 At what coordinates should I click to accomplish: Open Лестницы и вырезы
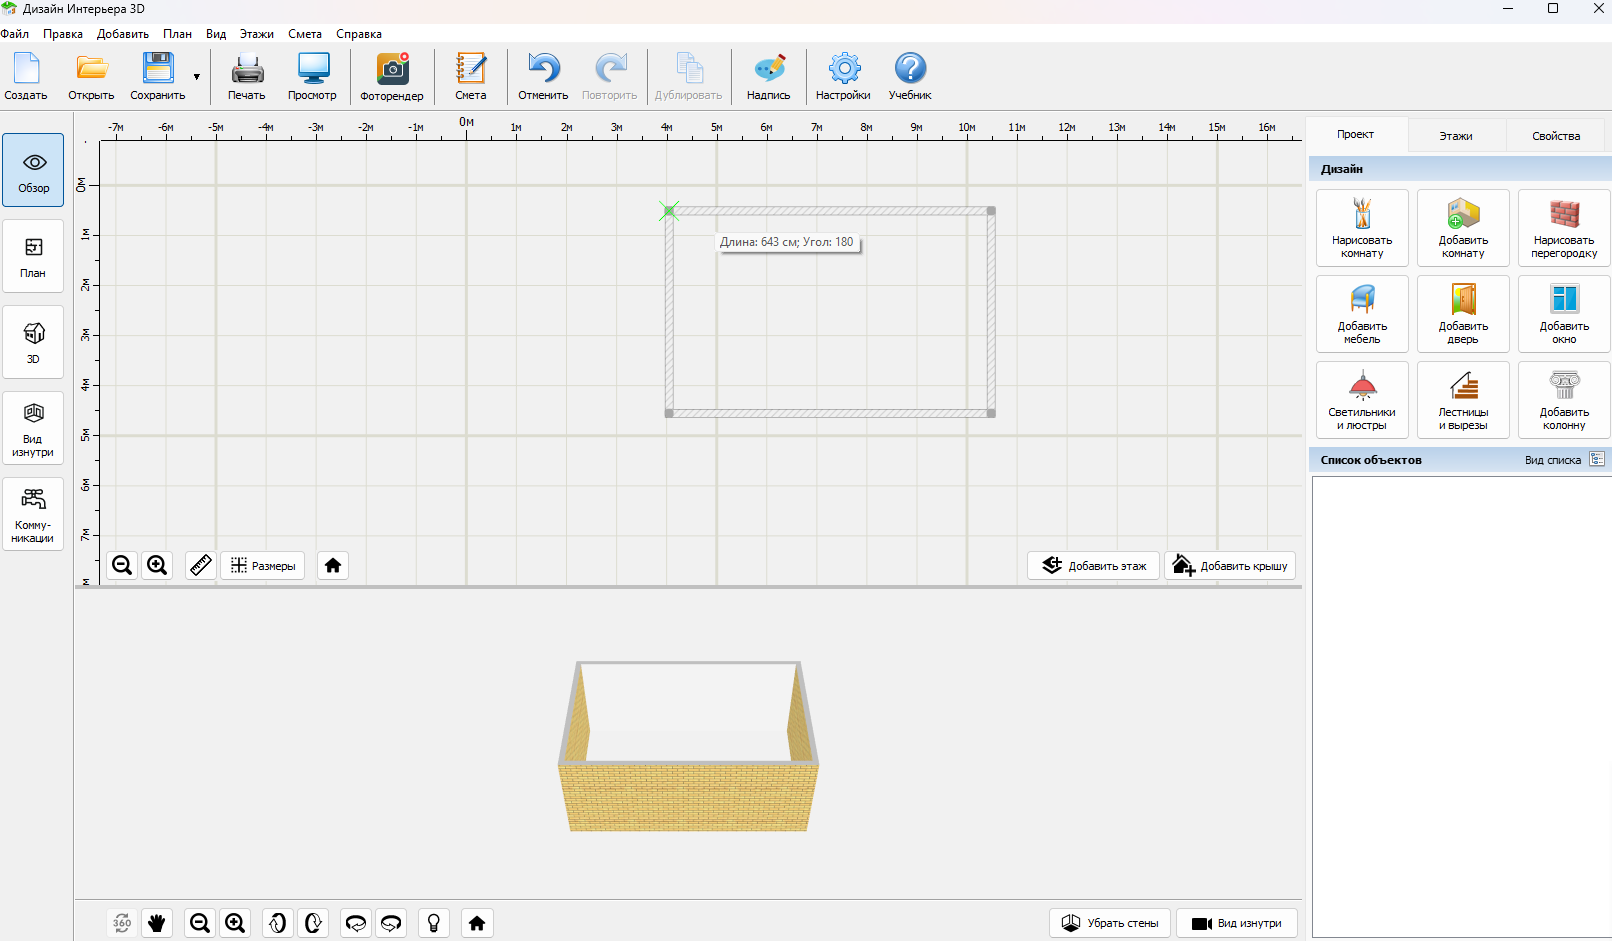point(1463,400)
